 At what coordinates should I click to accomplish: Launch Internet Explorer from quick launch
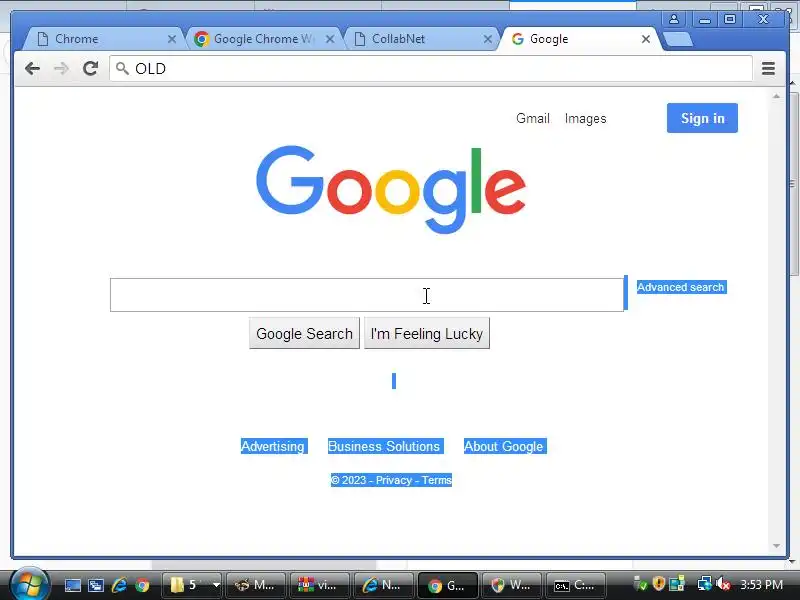point(119,585)
